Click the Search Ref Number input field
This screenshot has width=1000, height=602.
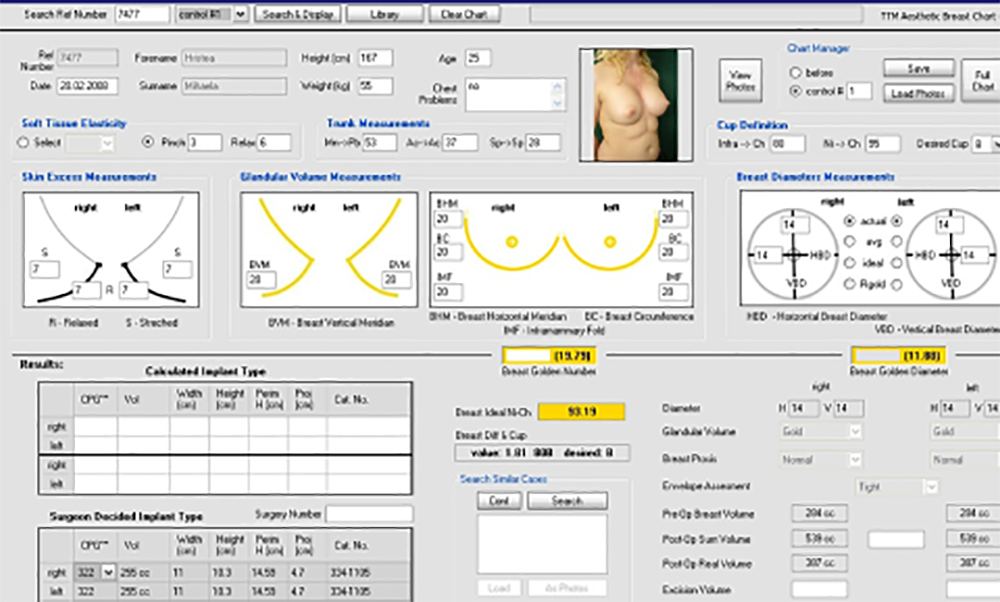[141, 15]
